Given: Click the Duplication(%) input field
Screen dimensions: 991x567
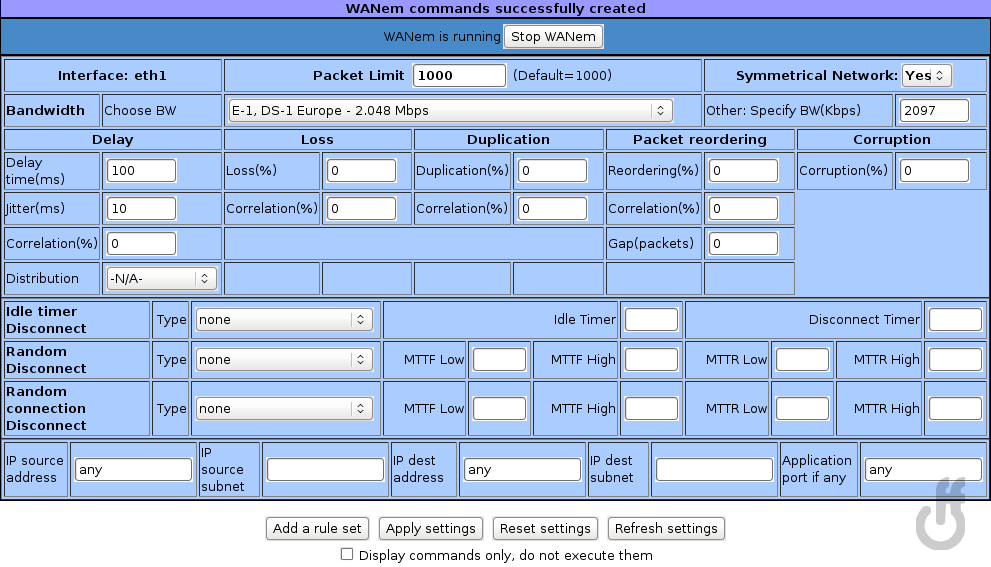Looking at the screenshot, I should click(x=552, y=171).
